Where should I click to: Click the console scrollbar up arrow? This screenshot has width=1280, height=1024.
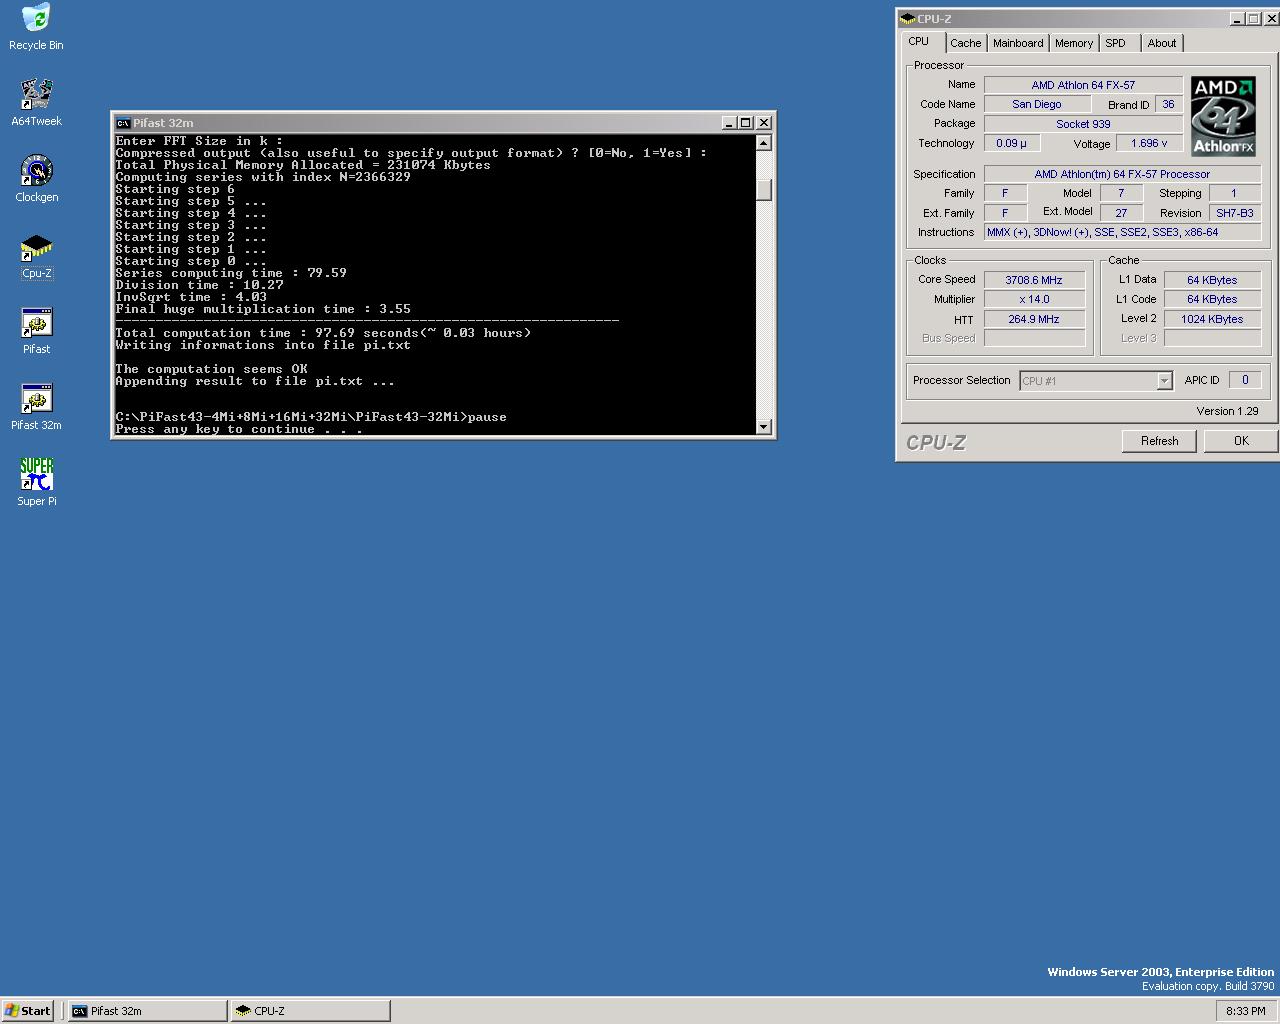(x=764, y=143)
